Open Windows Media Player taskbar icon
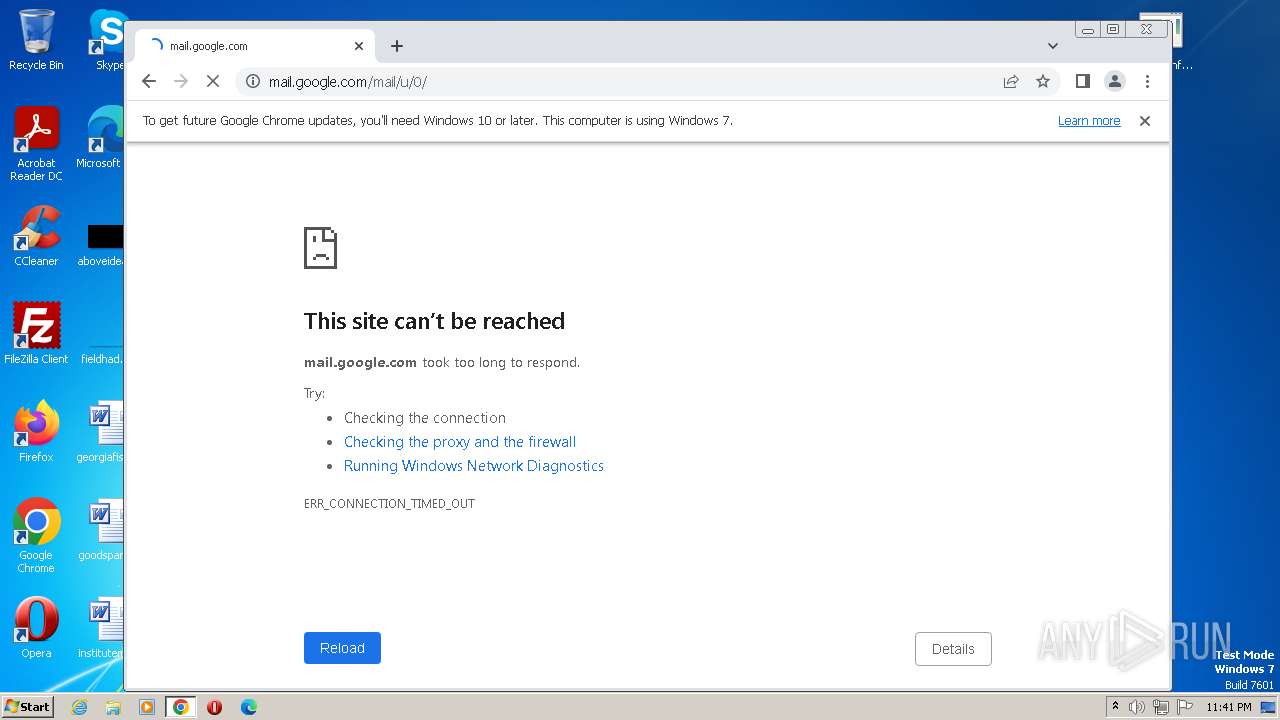The image size is (1280, 720). pos(147,707)
